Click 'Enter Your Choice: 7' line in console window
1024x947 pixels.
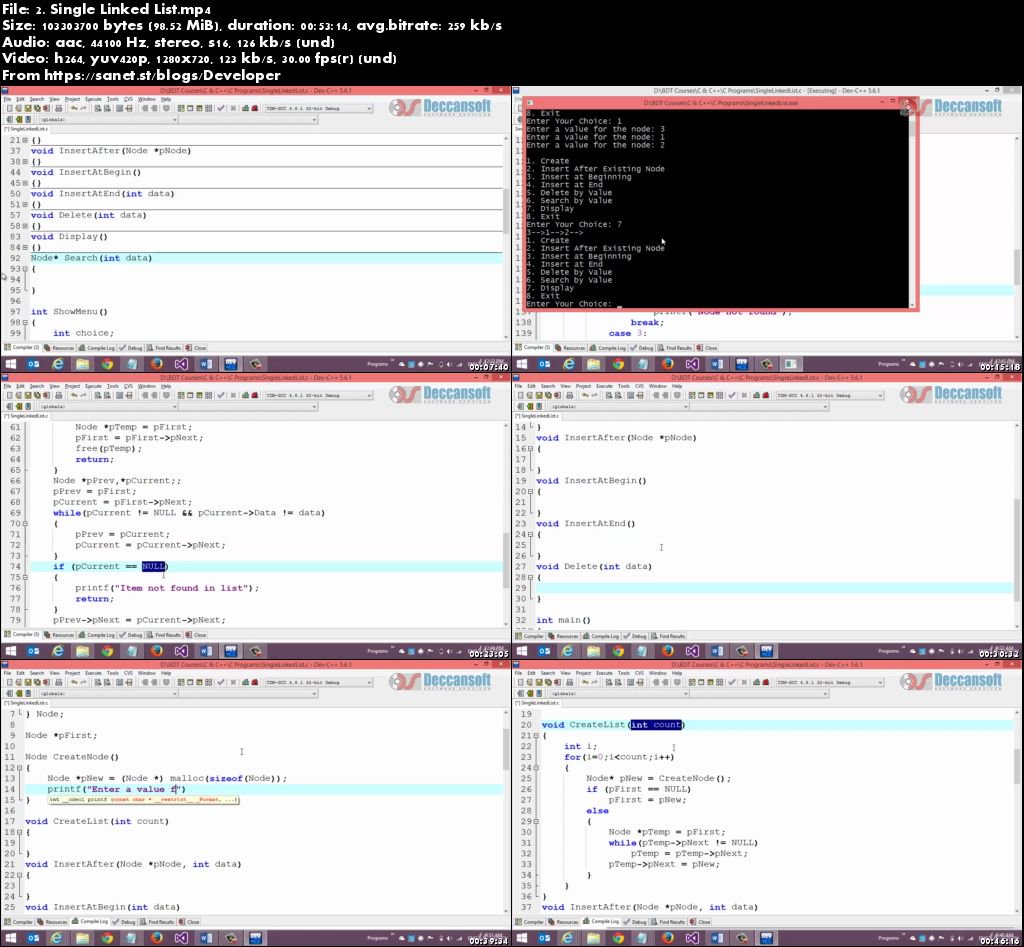[573, 225]
